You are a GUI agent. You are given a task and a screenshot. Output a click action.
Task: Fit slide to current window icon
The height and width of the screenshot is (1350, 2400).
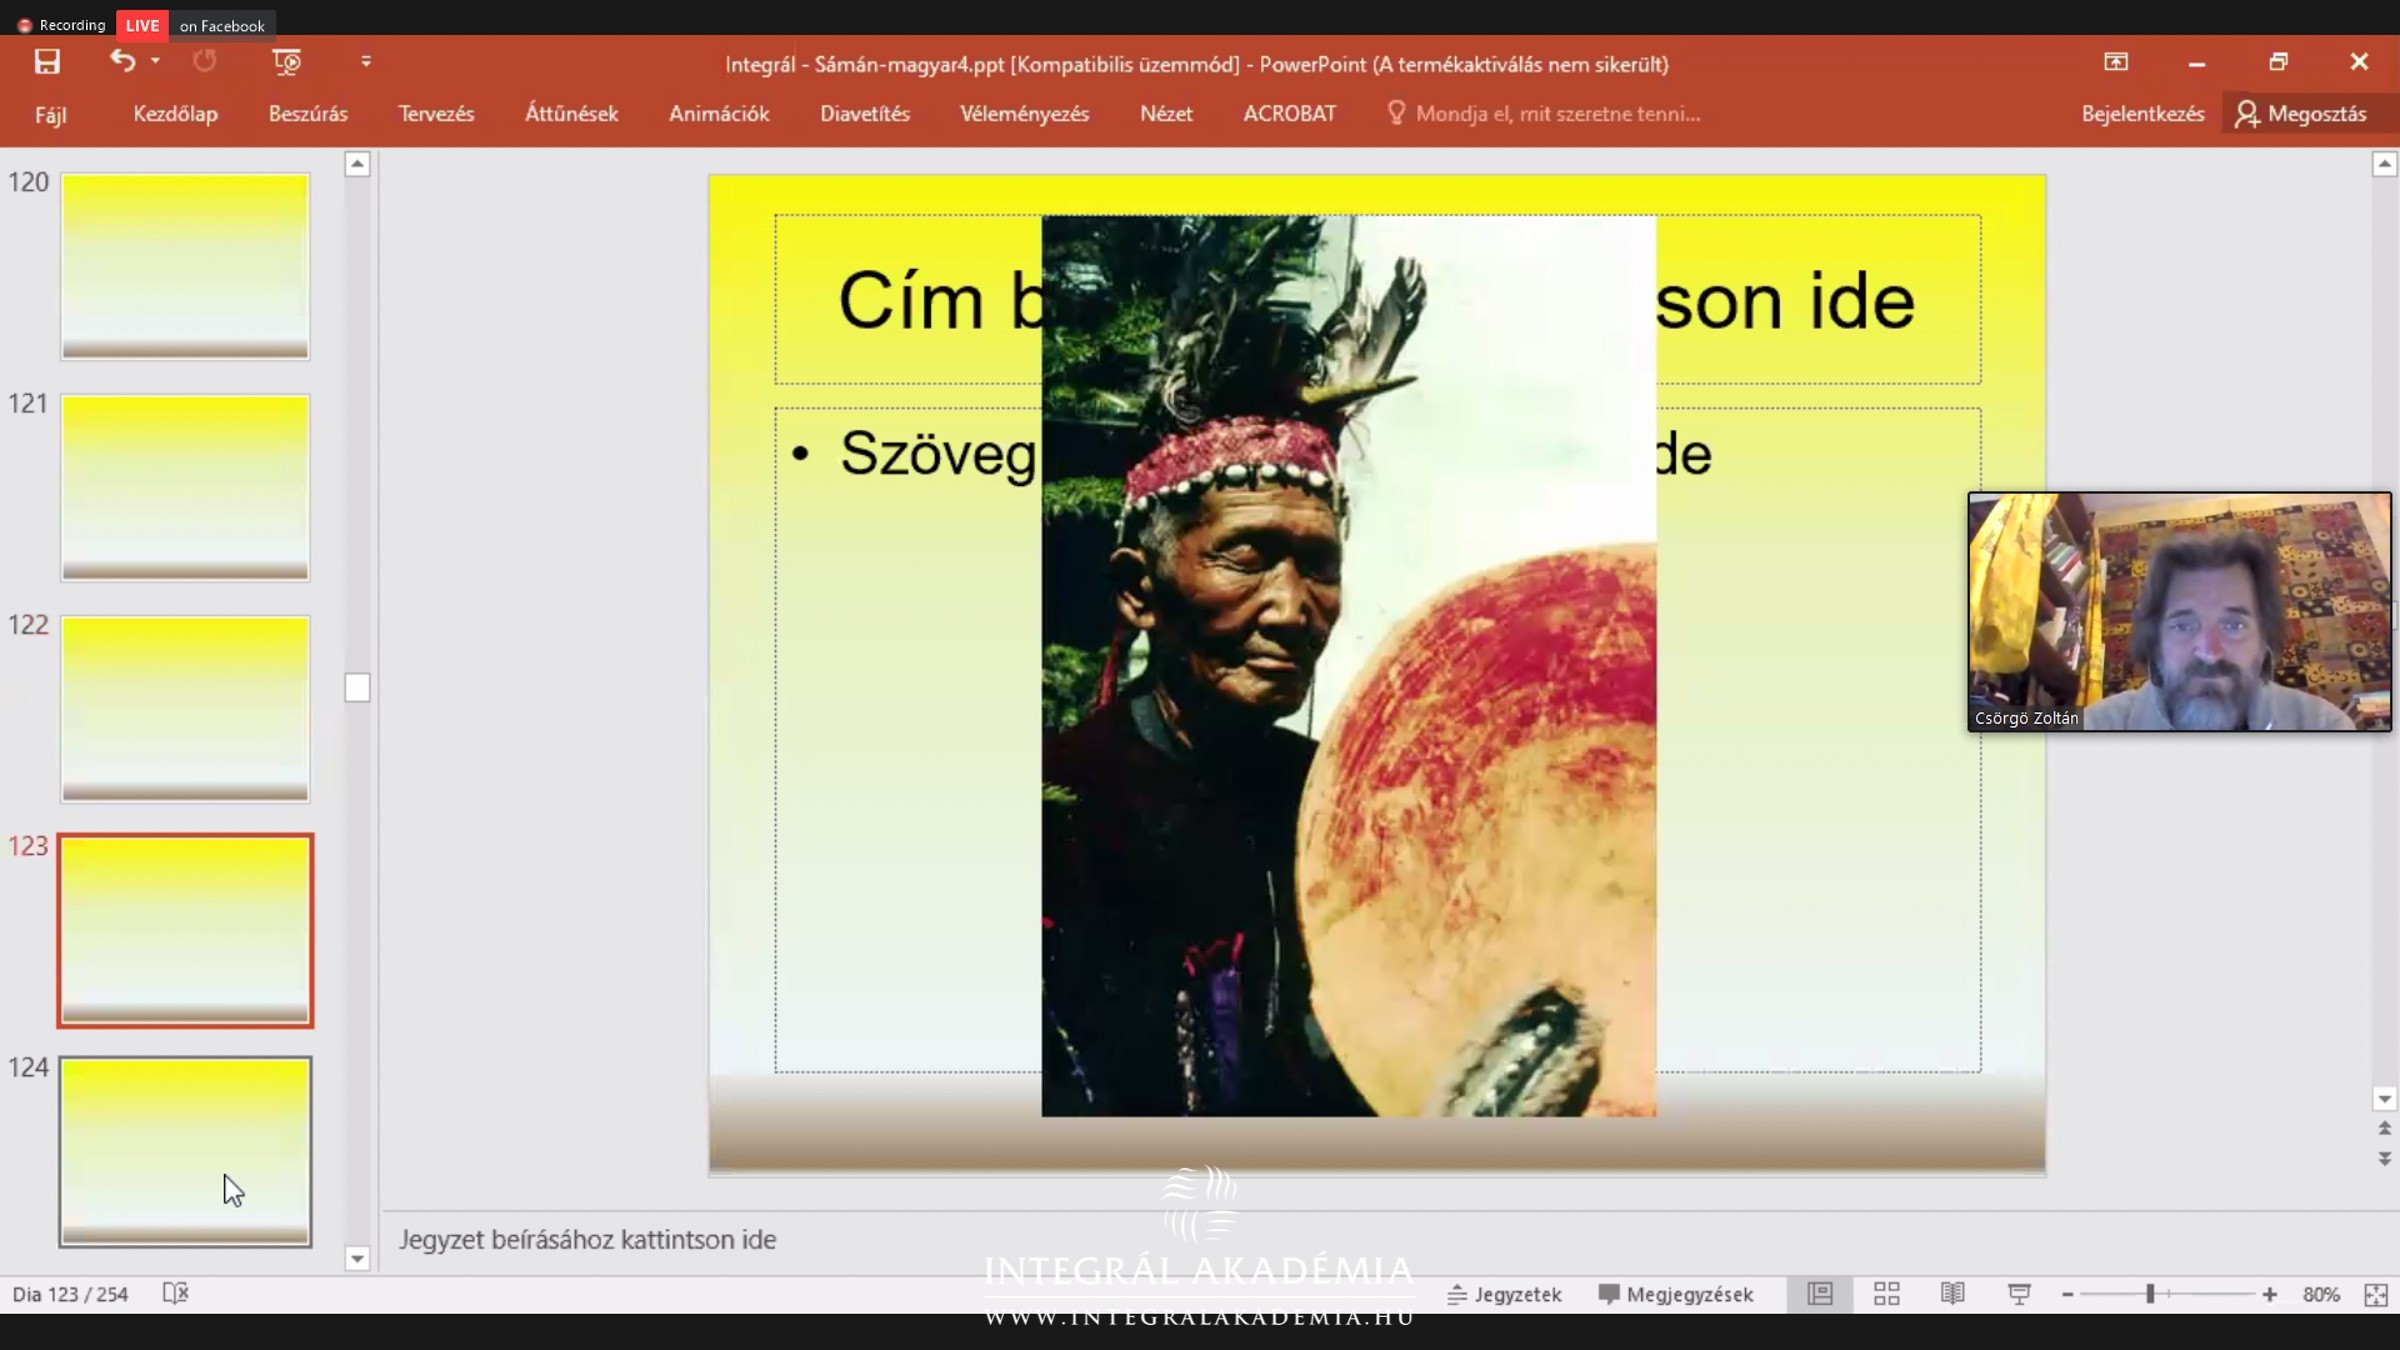click(2376, 1295)
